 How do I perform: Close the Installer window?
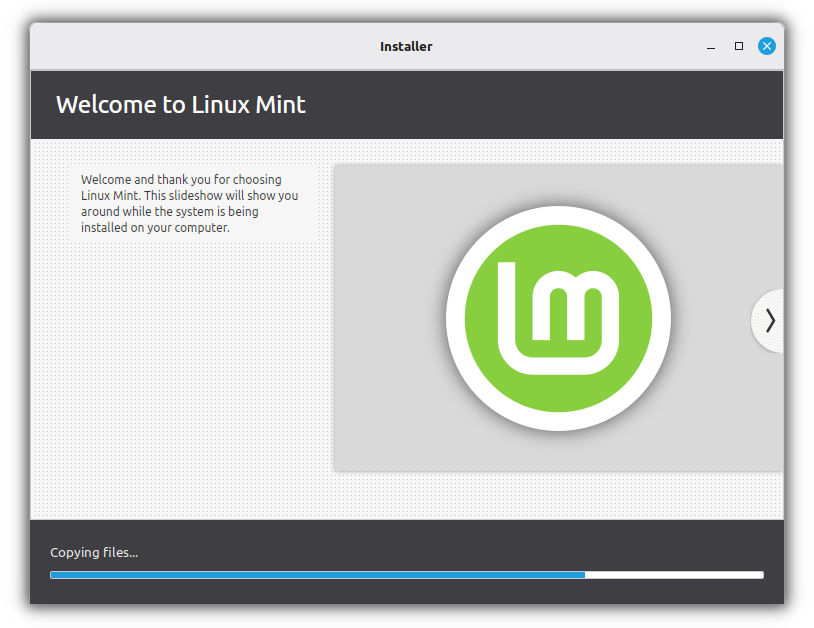pyautogui.click(x=767, y=46)
